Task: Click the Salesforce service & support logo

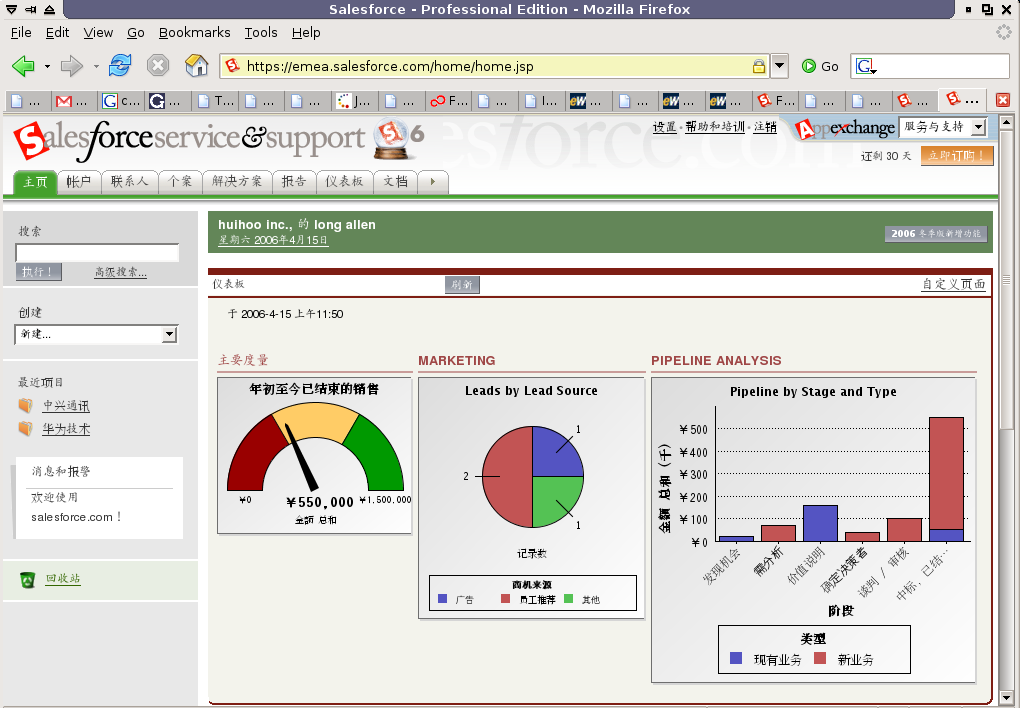Action: 189,139
